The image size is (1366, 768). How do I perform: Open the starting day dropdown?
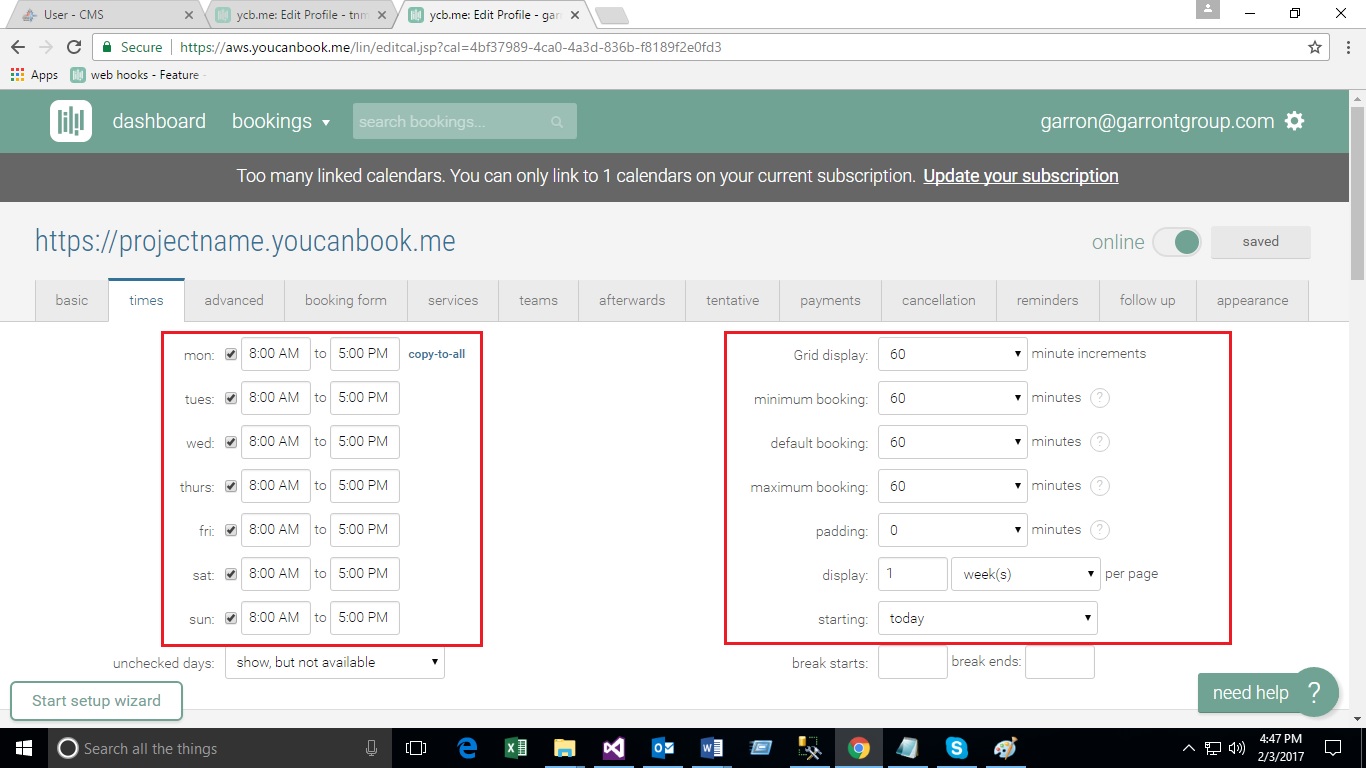click(987, 618)
